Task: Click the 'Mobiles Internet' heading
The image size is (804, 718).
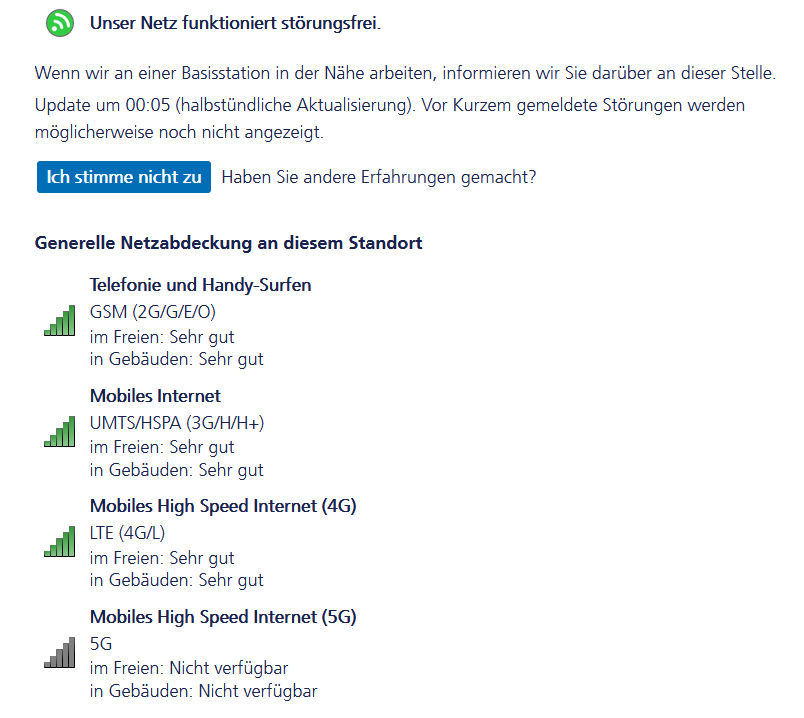Action: (155, 395)
